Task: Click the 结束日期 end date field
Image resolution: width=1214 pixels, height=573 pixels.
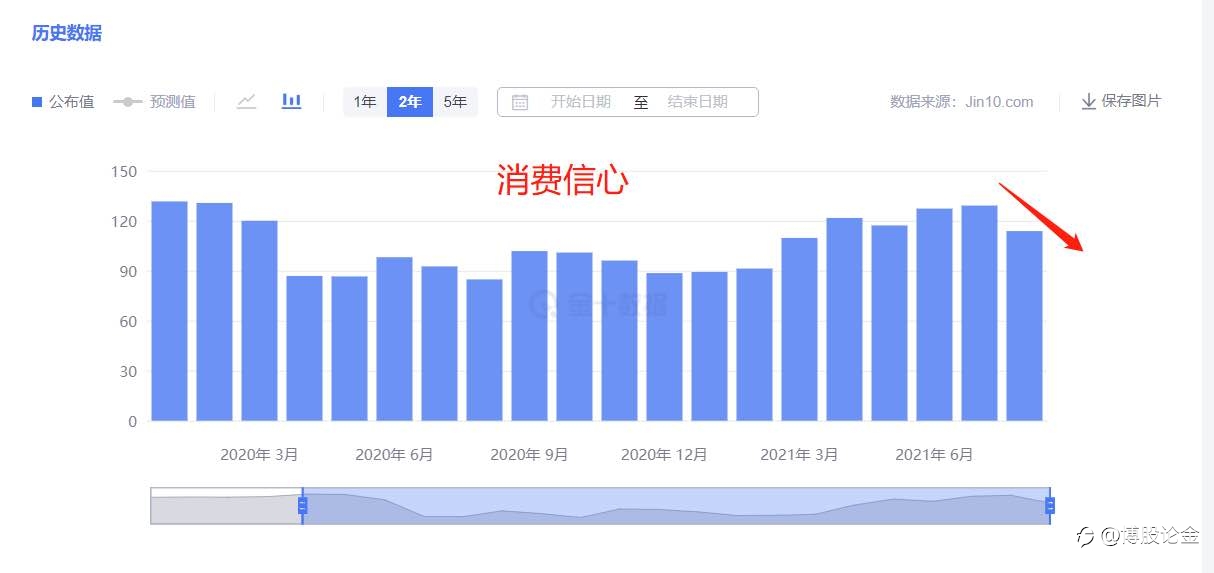Action: (x=698, y=102)
